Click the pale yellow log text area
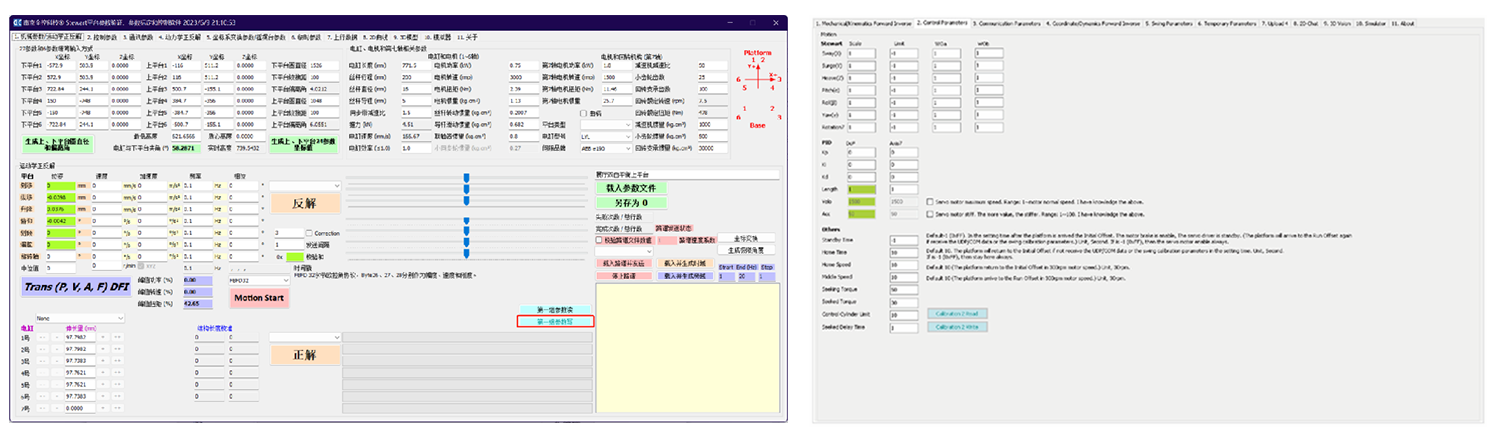Screen dimensions: 1500x437 coord(686,347)
